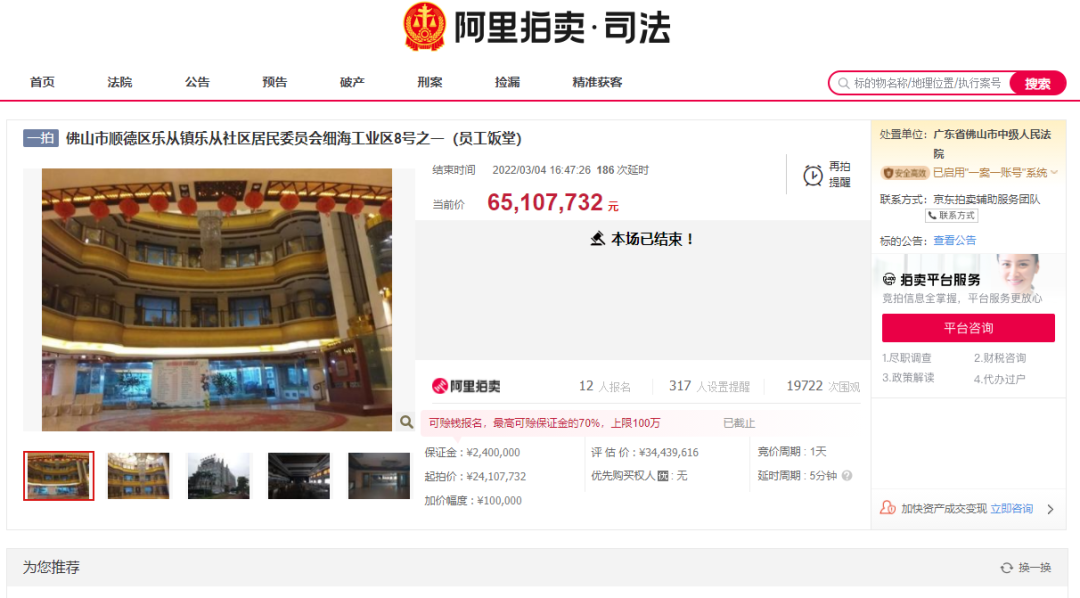This screenshot has height=598, width=1080.
Task: Click current price 65,107,732
Action: coord(545,203)
